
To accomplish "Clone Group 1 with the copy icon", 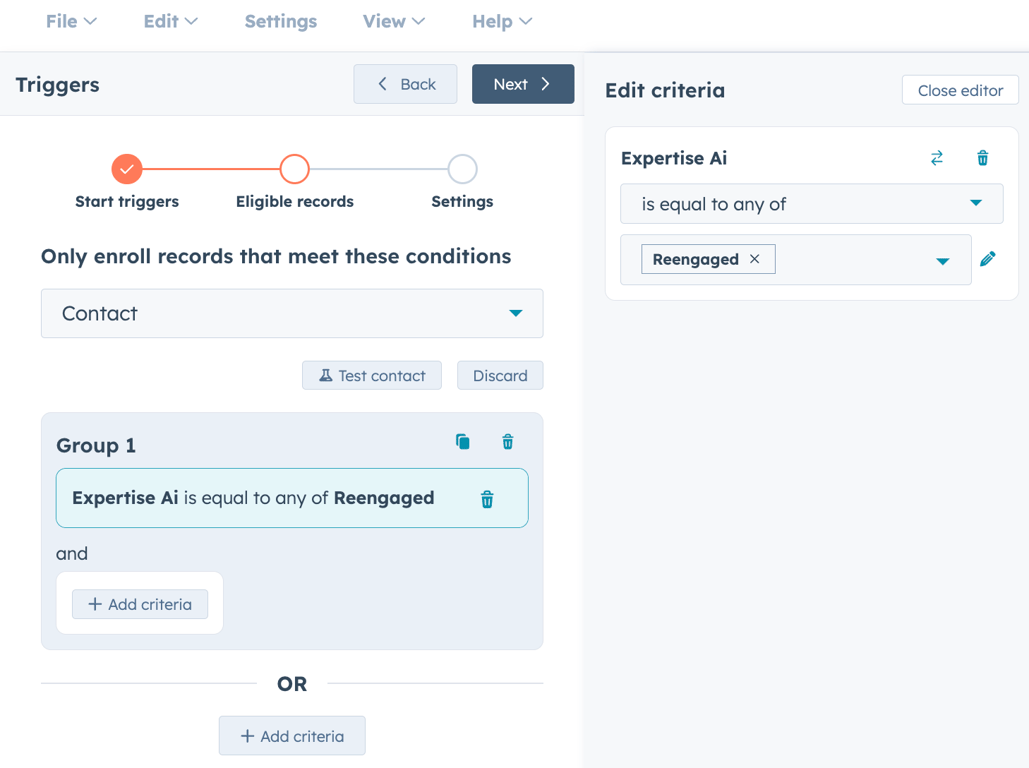I will pos(462,442).
